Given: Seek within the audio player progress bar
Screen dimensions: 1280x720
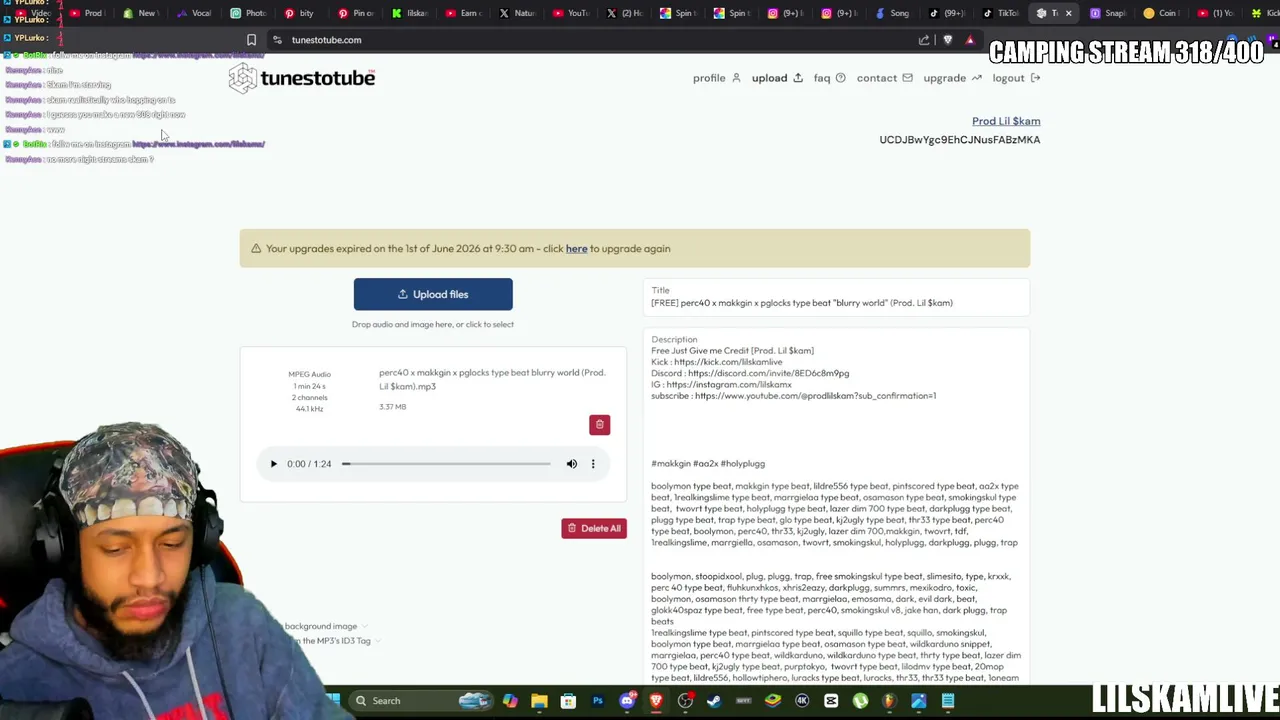Looking at the screenshot, I should pos(447,464).
